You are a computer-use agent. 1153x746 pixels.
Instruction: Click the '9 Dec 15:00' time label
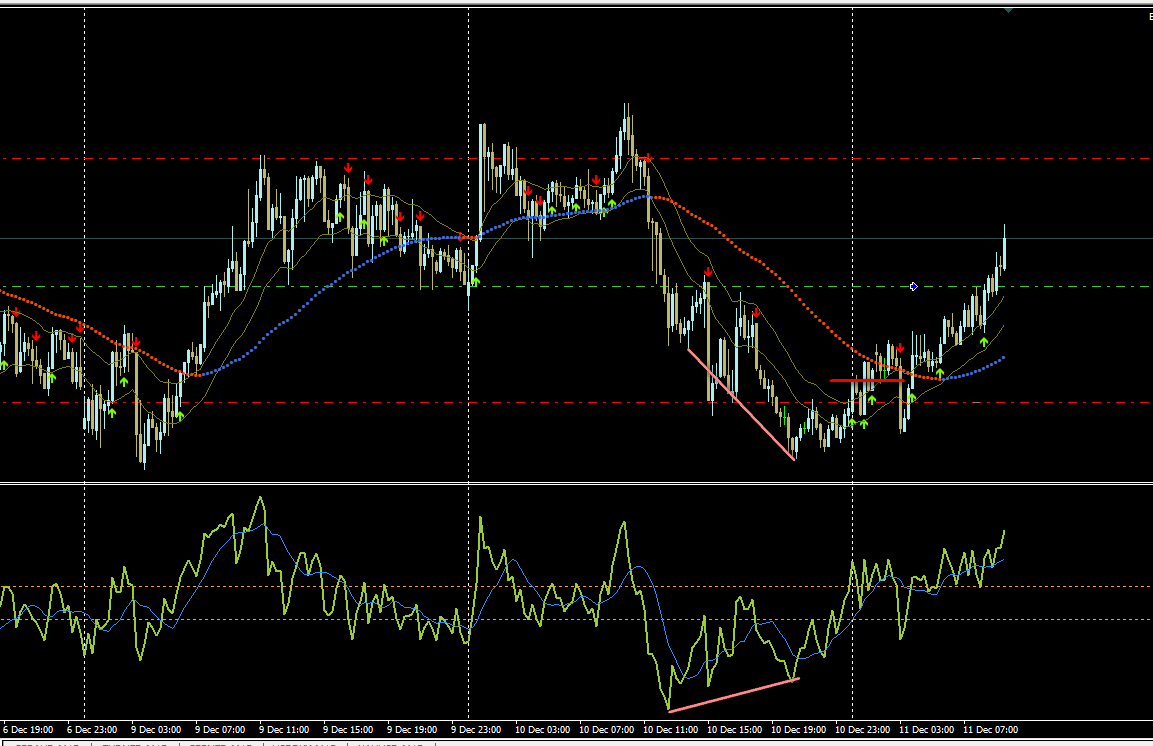(x=348, y=730)
